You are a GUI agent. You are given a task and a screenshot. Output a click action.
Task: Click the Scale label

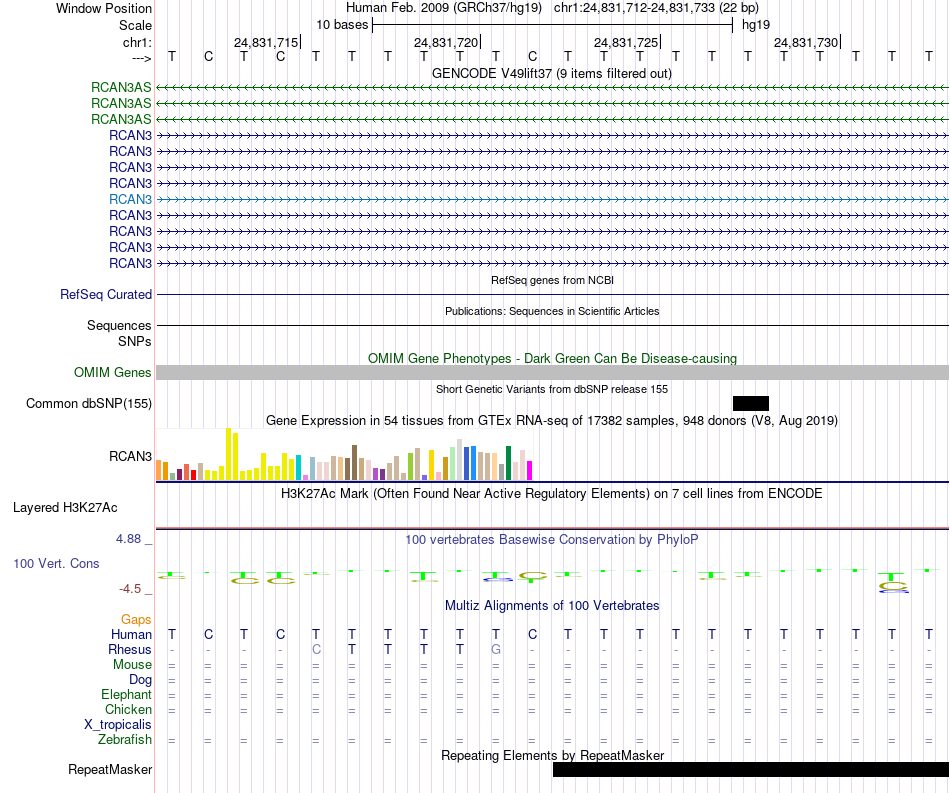pos(136,25)
